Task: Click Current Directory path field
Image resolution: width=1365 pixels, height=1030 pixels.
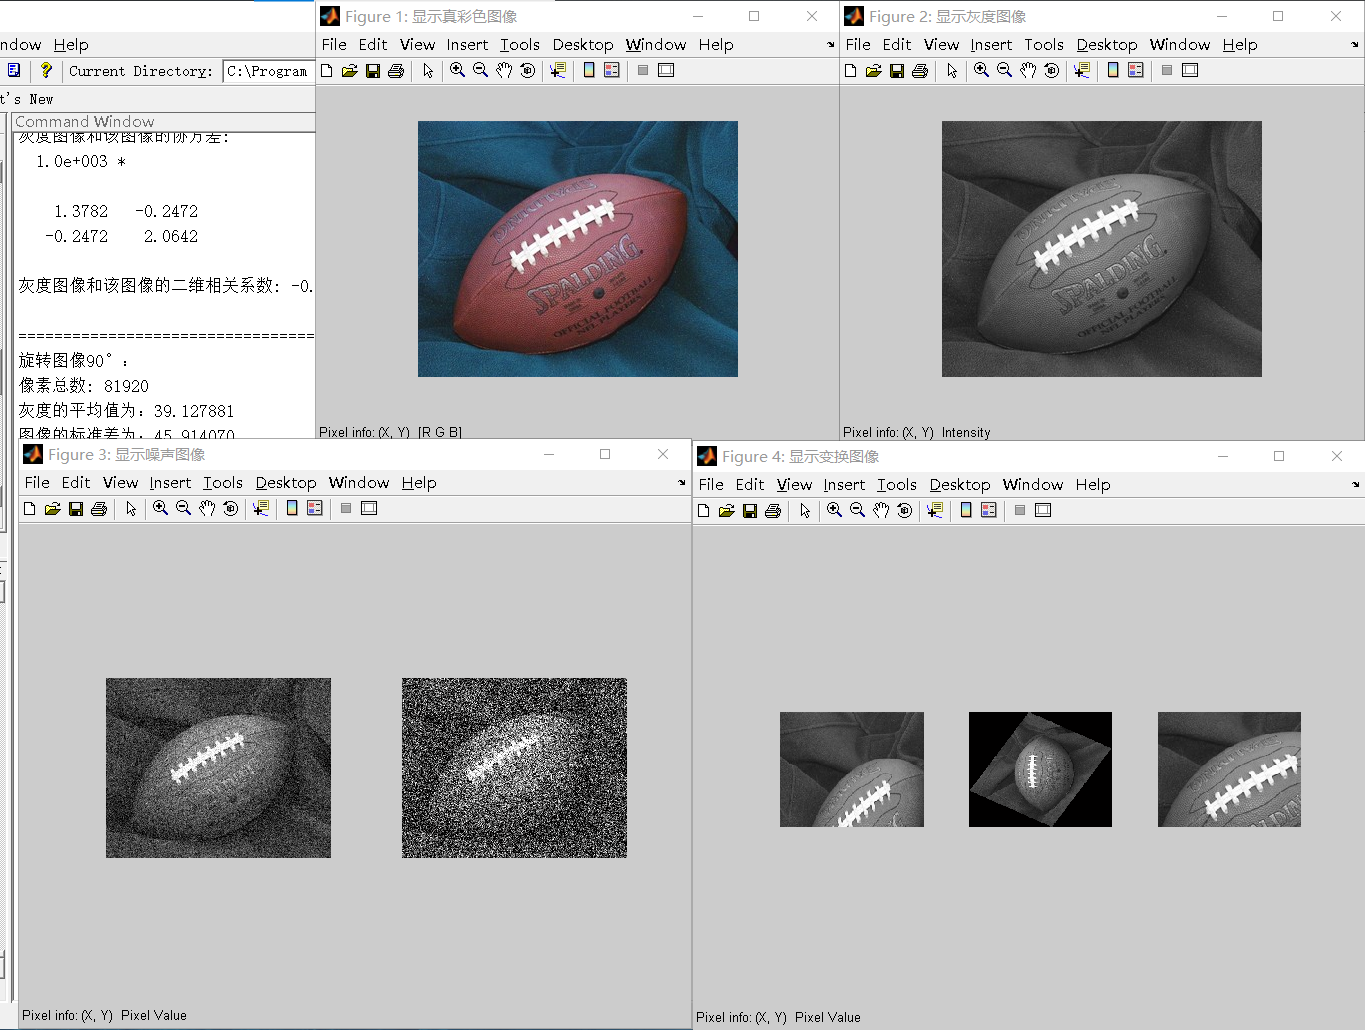Action: 268,71
